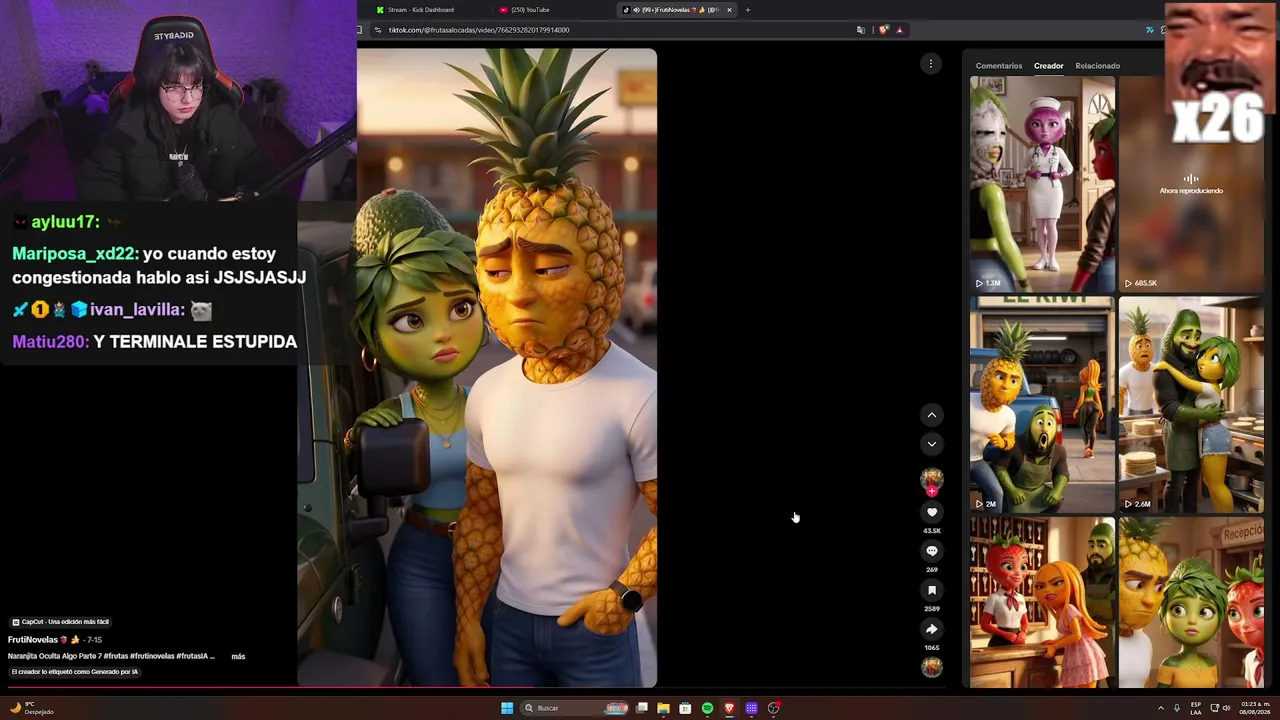Viewport: 1280px width, 720px height.
Task: Open the ESP LAA keyboard language switcher
Action: point(1196,708)
